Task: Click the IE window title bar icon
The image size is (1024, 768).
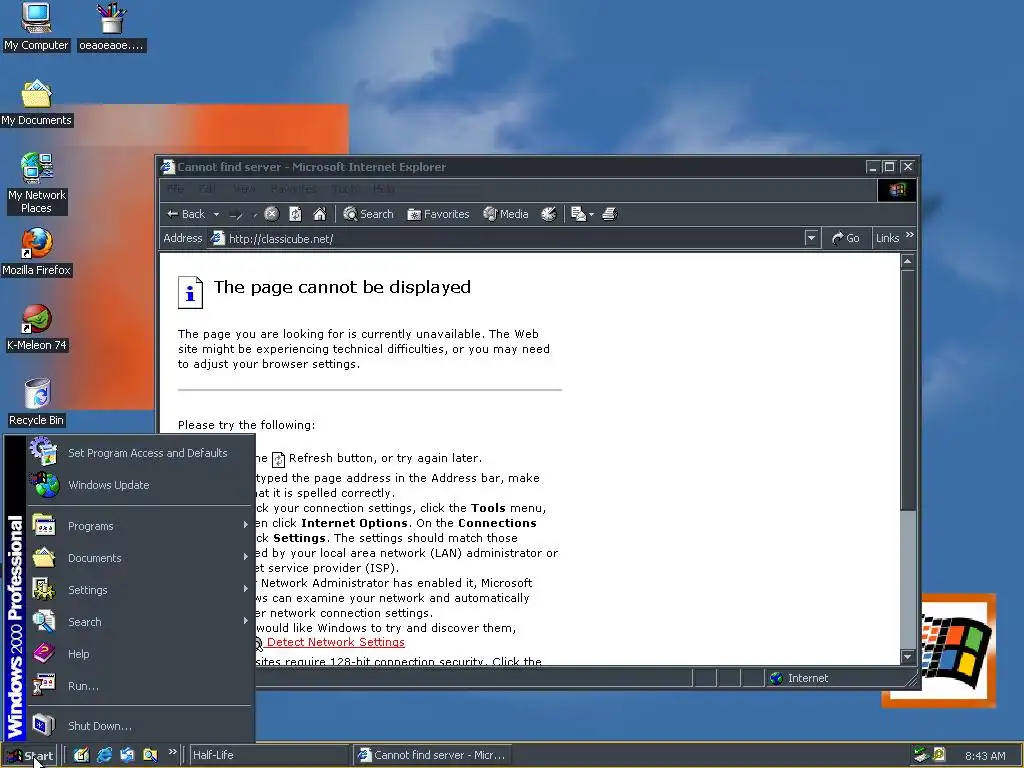Action: (168, 167)
